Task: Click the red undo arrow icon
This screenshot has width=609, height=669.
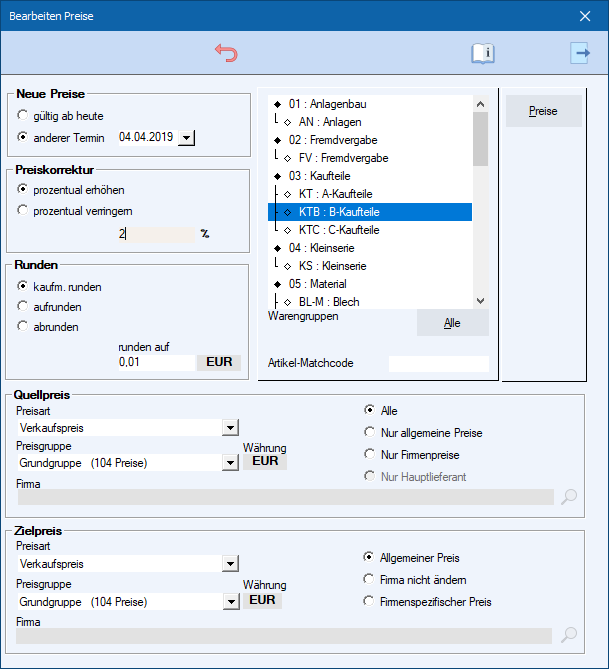Action: tap(226, 54)
